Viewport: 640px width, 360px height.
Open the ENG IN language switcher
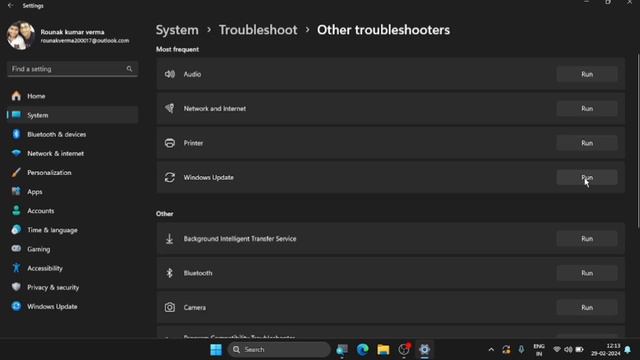coord(539,350)
